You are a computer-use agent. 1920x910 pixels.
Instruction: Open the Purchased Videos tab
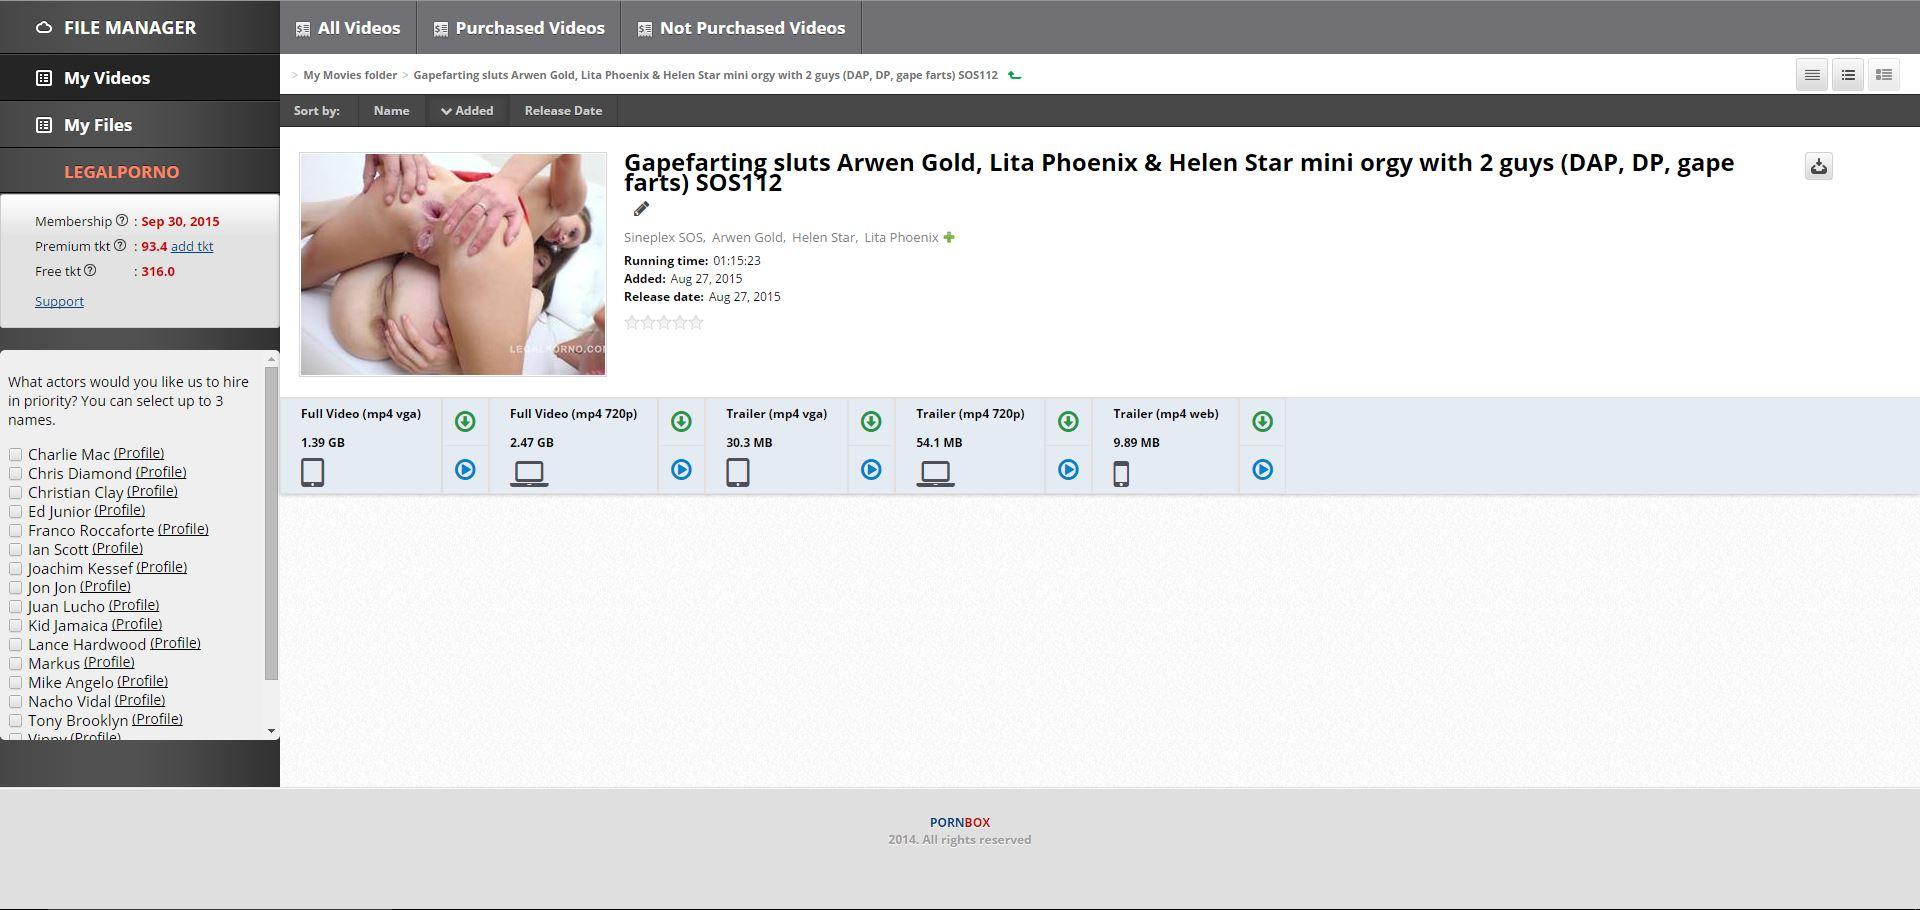tap(519, 28)
